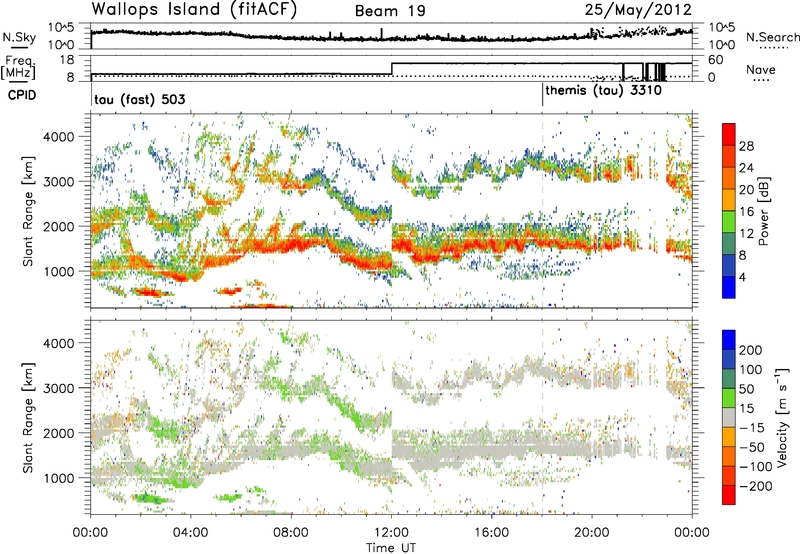Click the "16:00" time tick label
800x554 pixels.
491,533
